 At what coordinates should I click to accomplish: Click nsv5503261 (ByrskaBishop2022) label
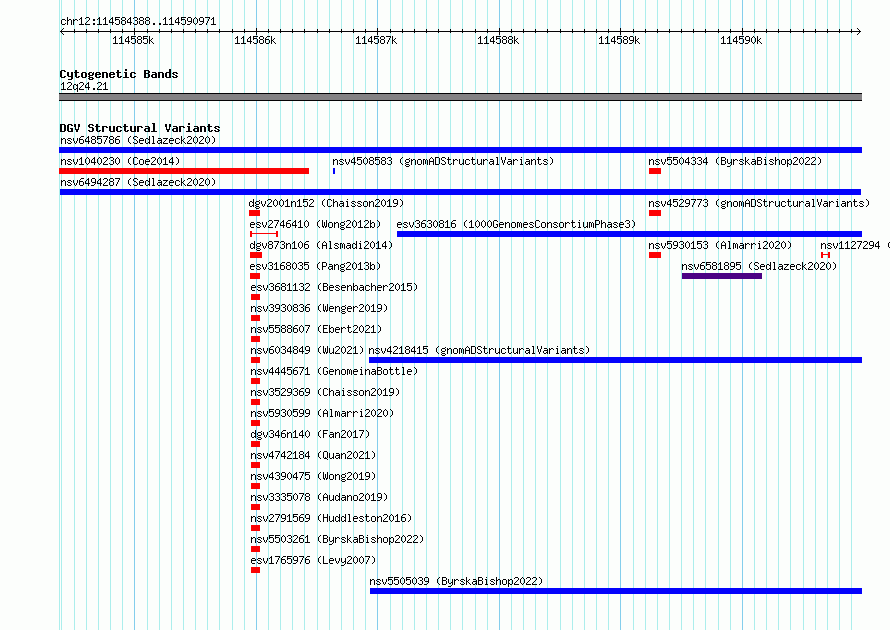pyautogui.click(x=337, y=539)
